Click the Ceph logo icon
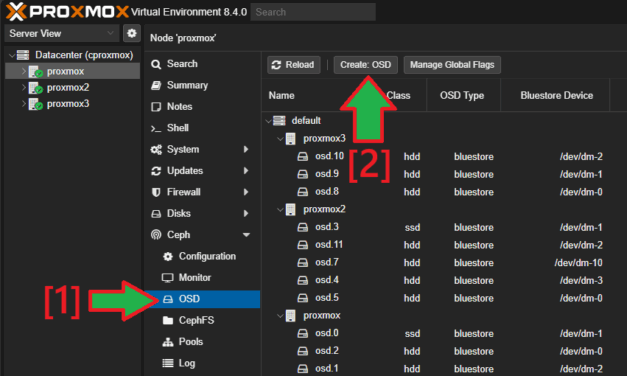627x376 pixels. pos(156,235)
